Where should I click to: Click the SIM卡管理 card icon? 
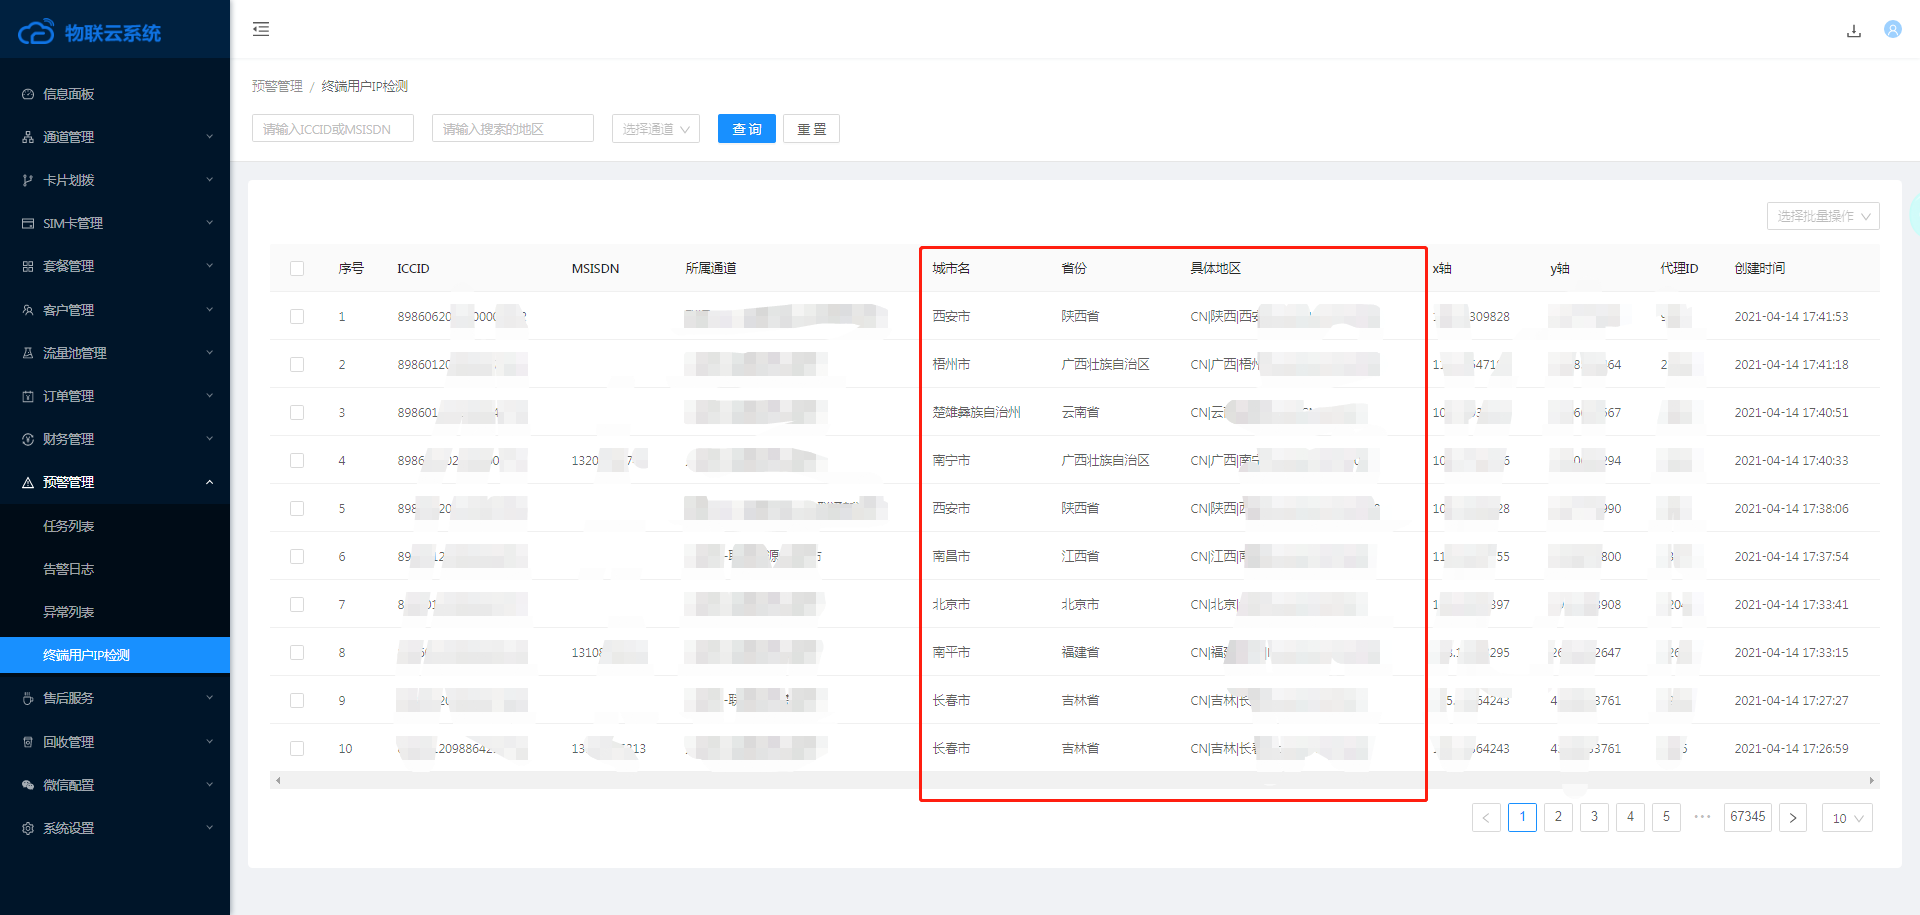pyautogui.click(x=28, y=223)
